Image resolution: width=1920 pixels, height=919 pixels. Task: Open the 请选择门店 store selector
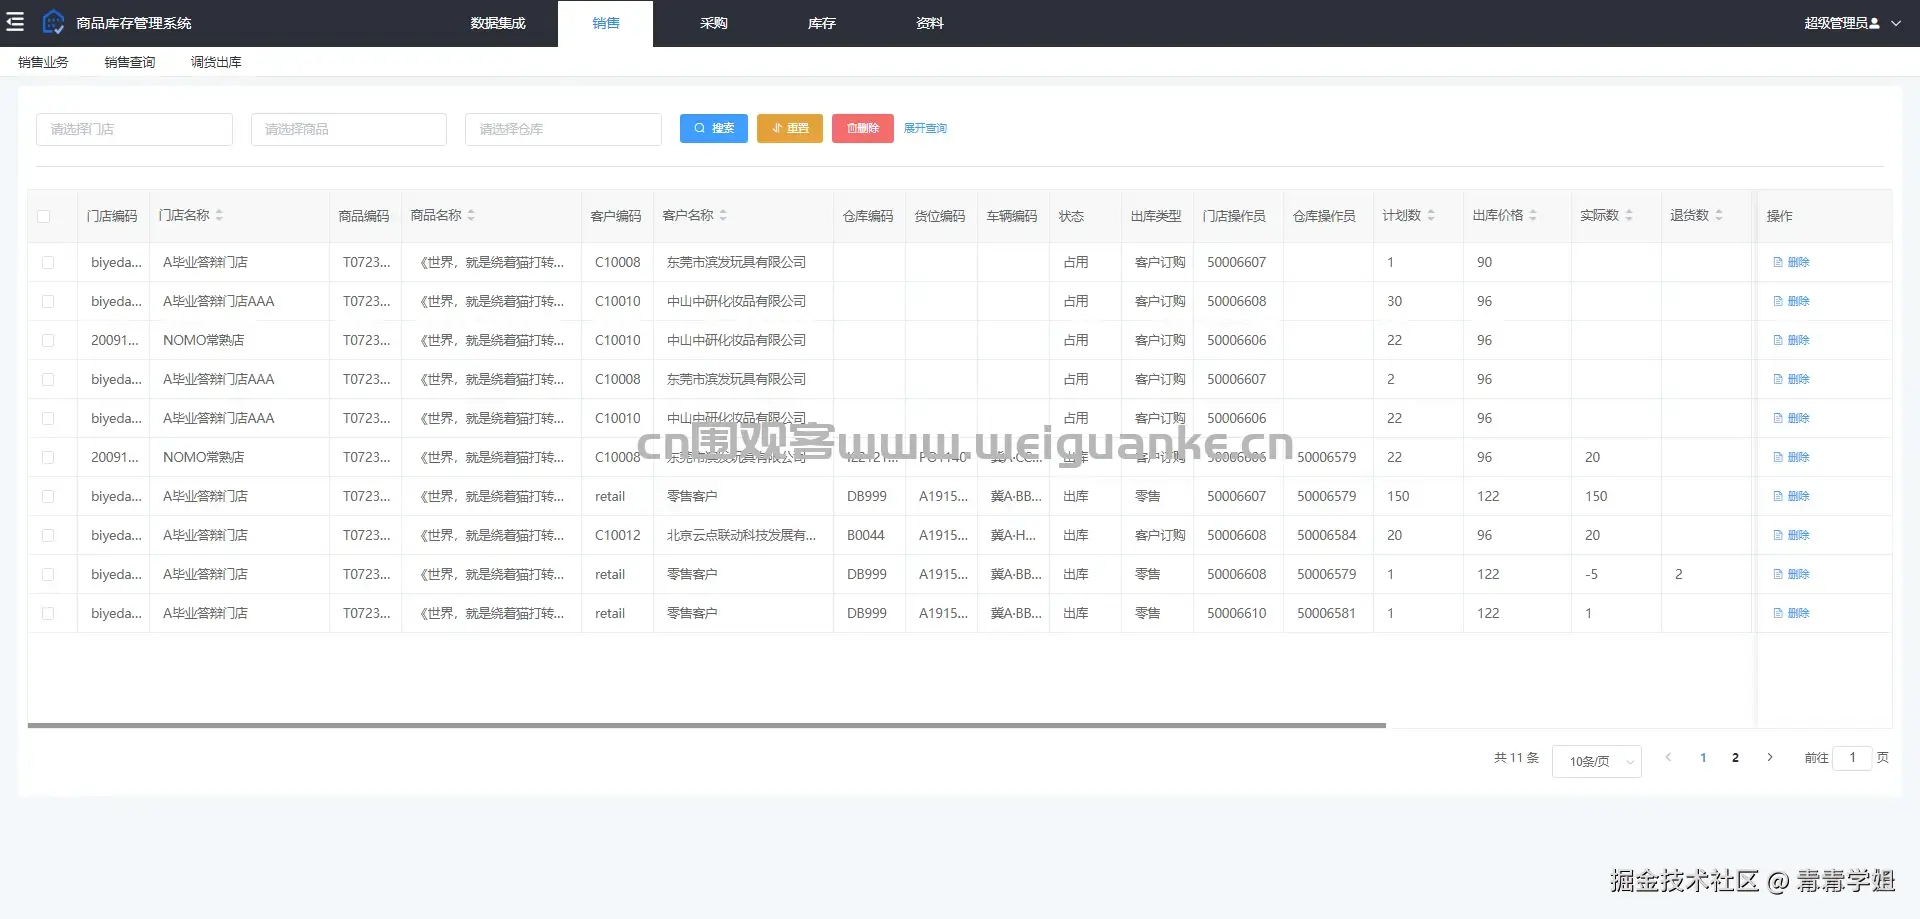coord(134,129)
